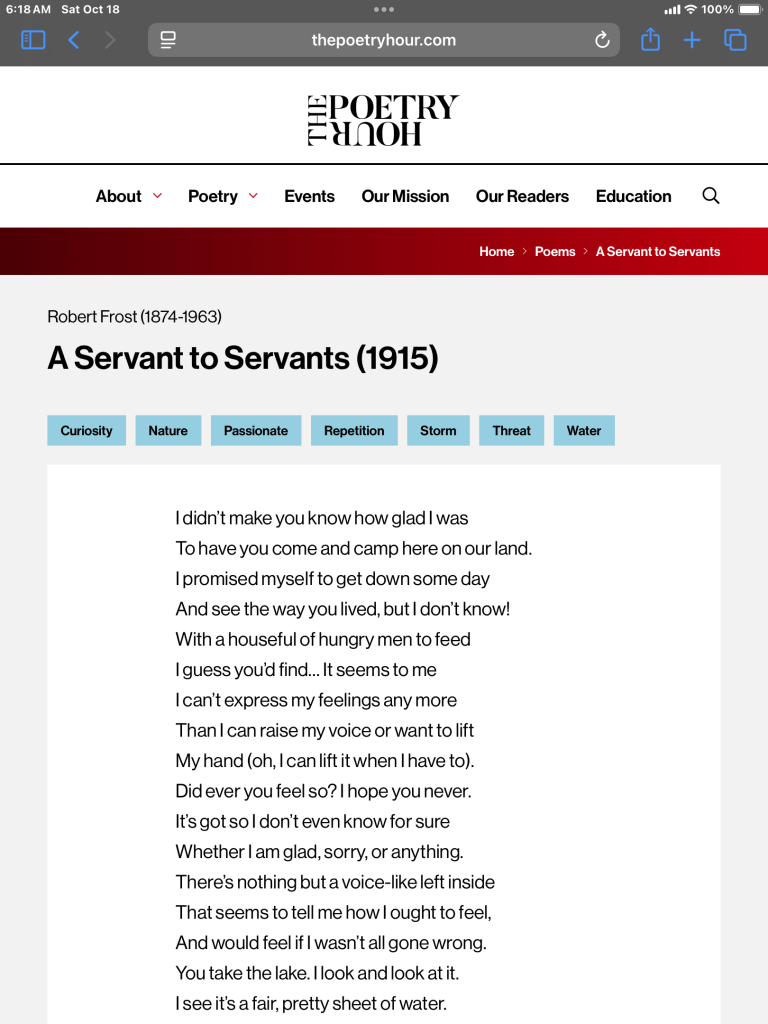Open the Events menu item

pyautogui.click(x=309, y=196)
